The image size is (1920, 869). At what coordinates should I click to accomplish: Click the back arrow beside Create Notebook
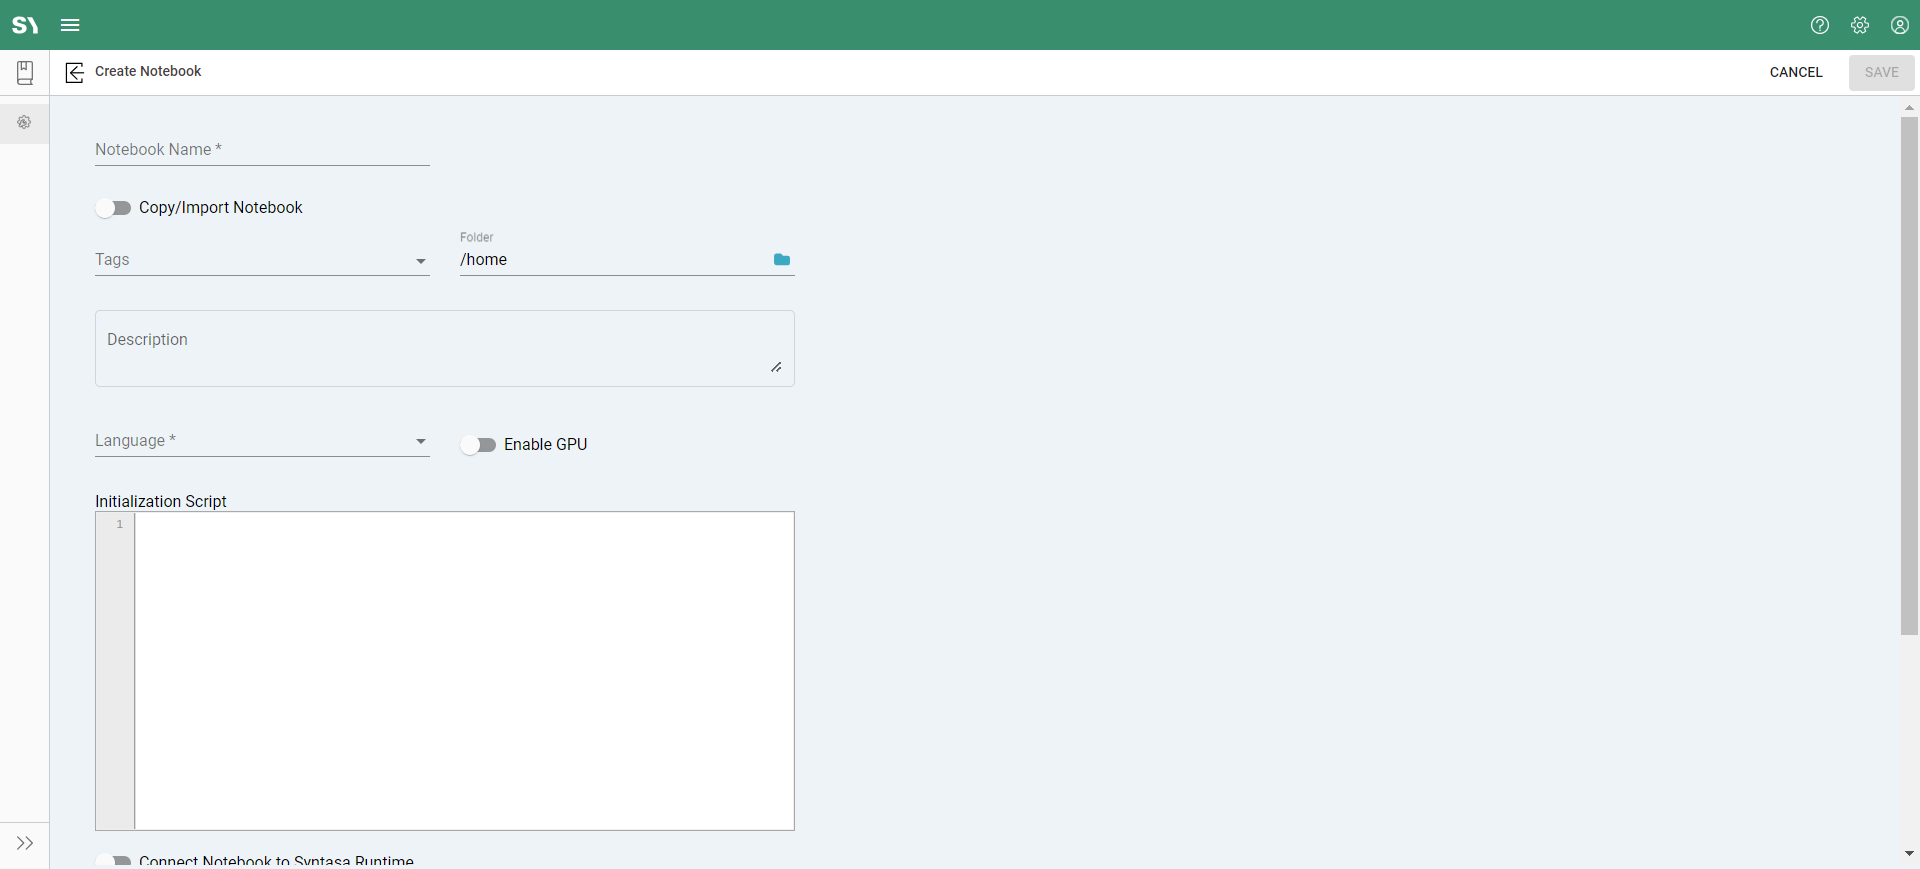point(74,72)
